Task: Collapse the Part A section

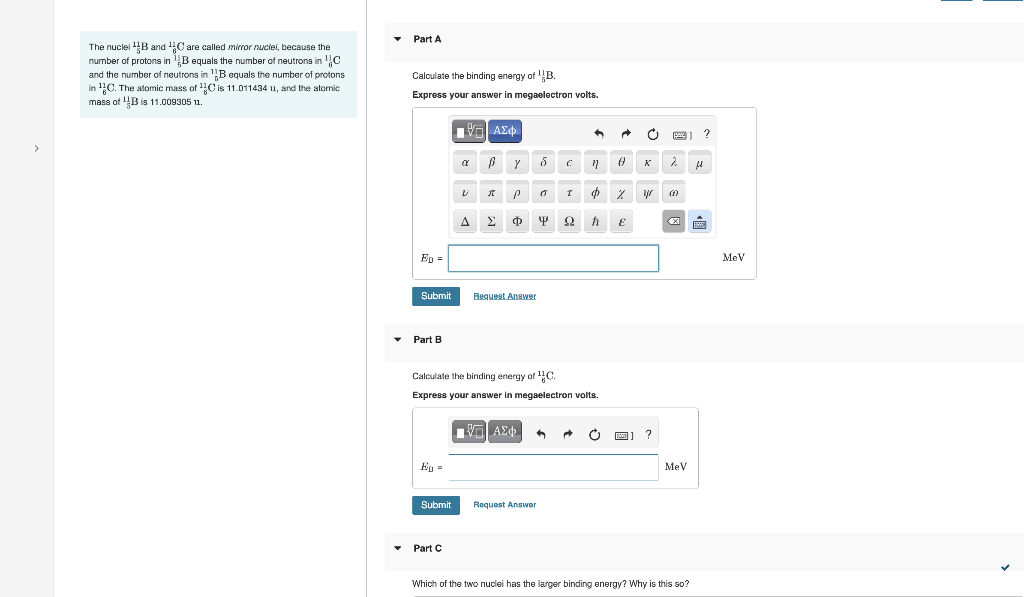Action: click(398, 39)
